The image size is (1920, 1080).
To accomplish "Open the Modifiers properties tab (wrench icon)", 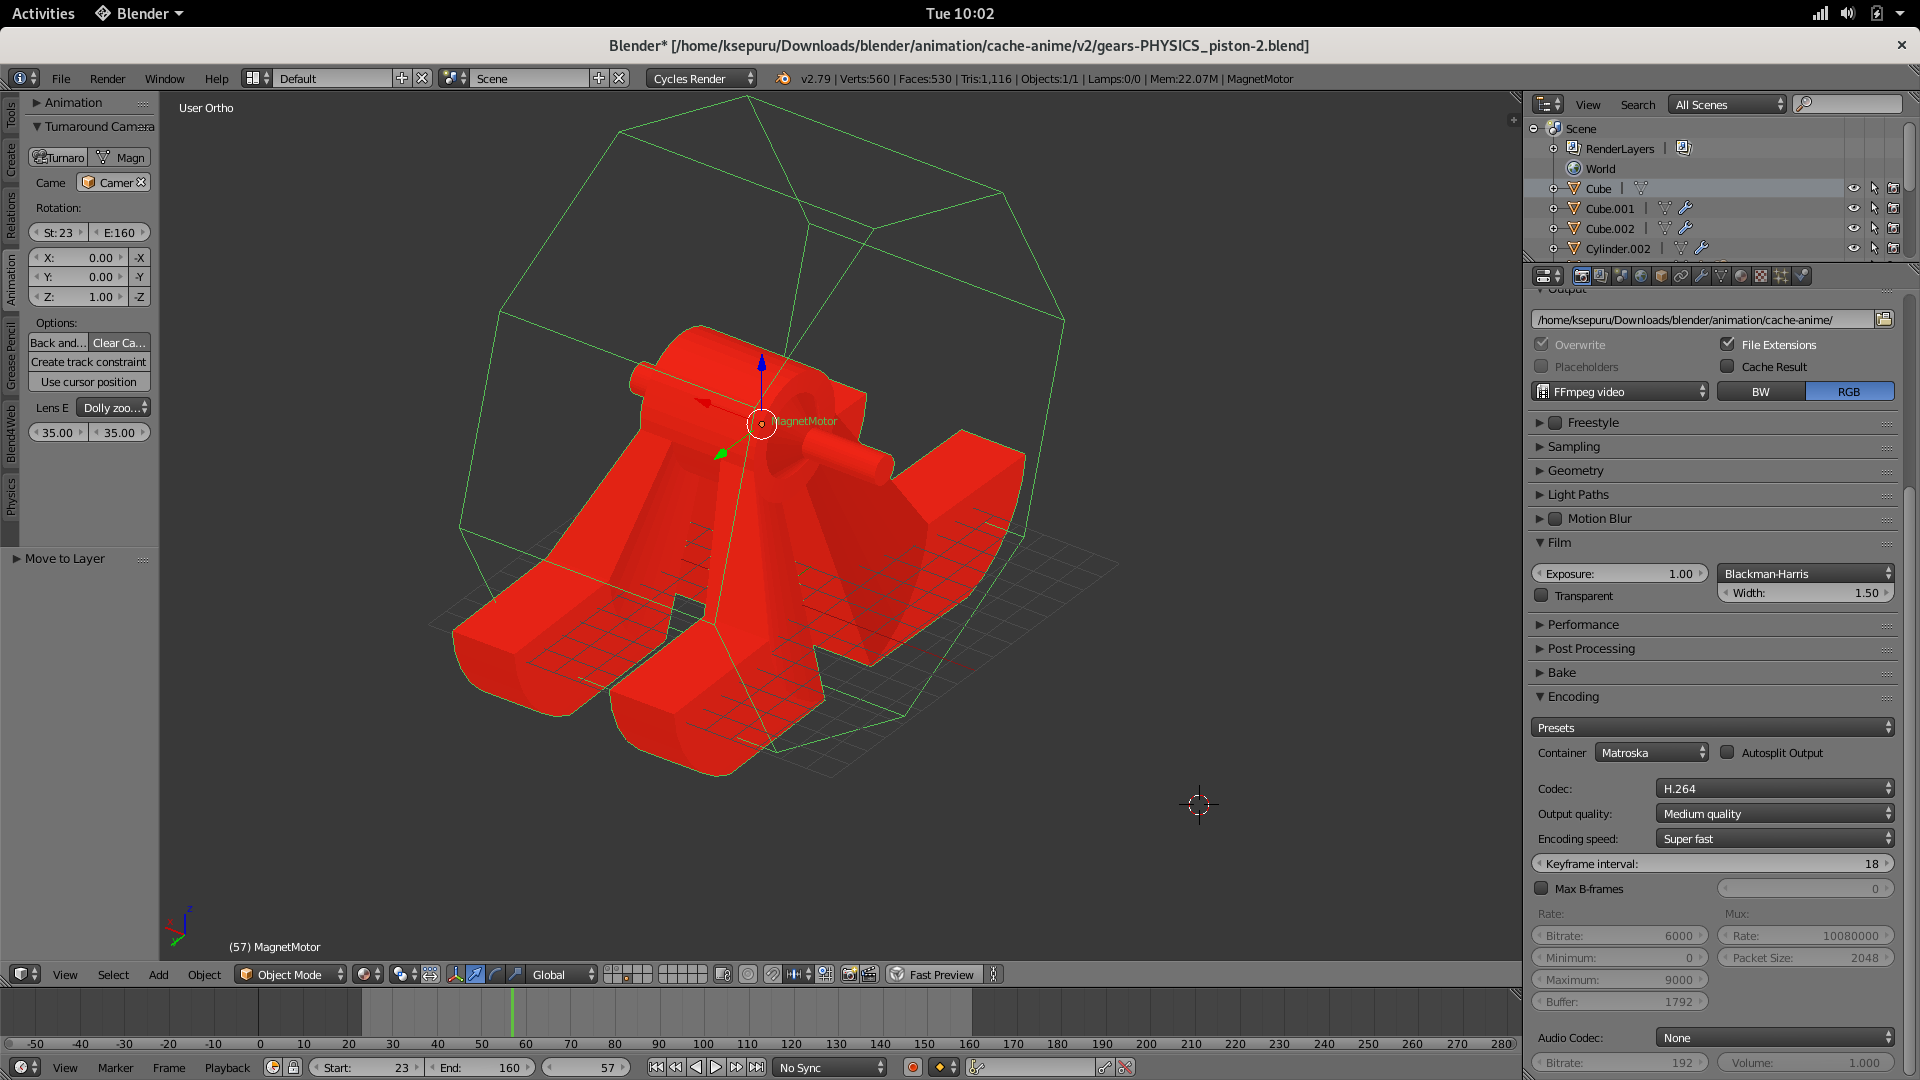I will tap(1701, 277).
